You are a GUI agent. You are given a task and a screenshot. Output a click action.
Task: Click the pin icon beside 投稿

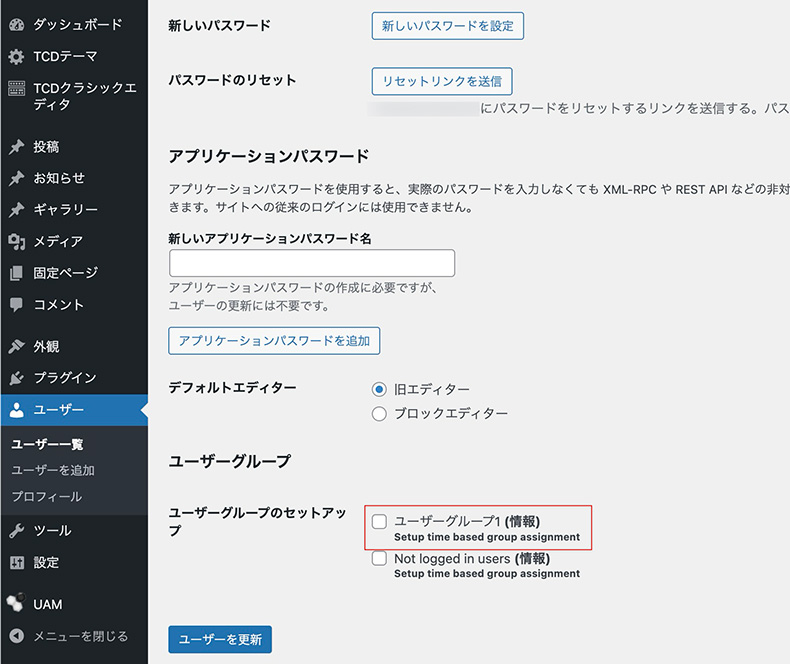(17, 147)
